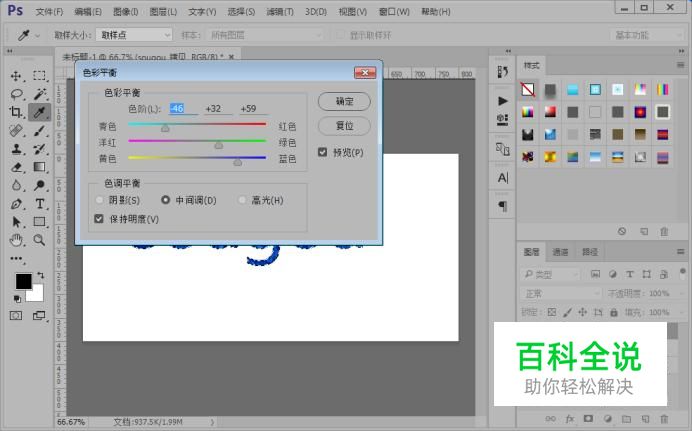
Task: Select the Eyedropper tool in toolbox
Action: [x=39, y=112]
